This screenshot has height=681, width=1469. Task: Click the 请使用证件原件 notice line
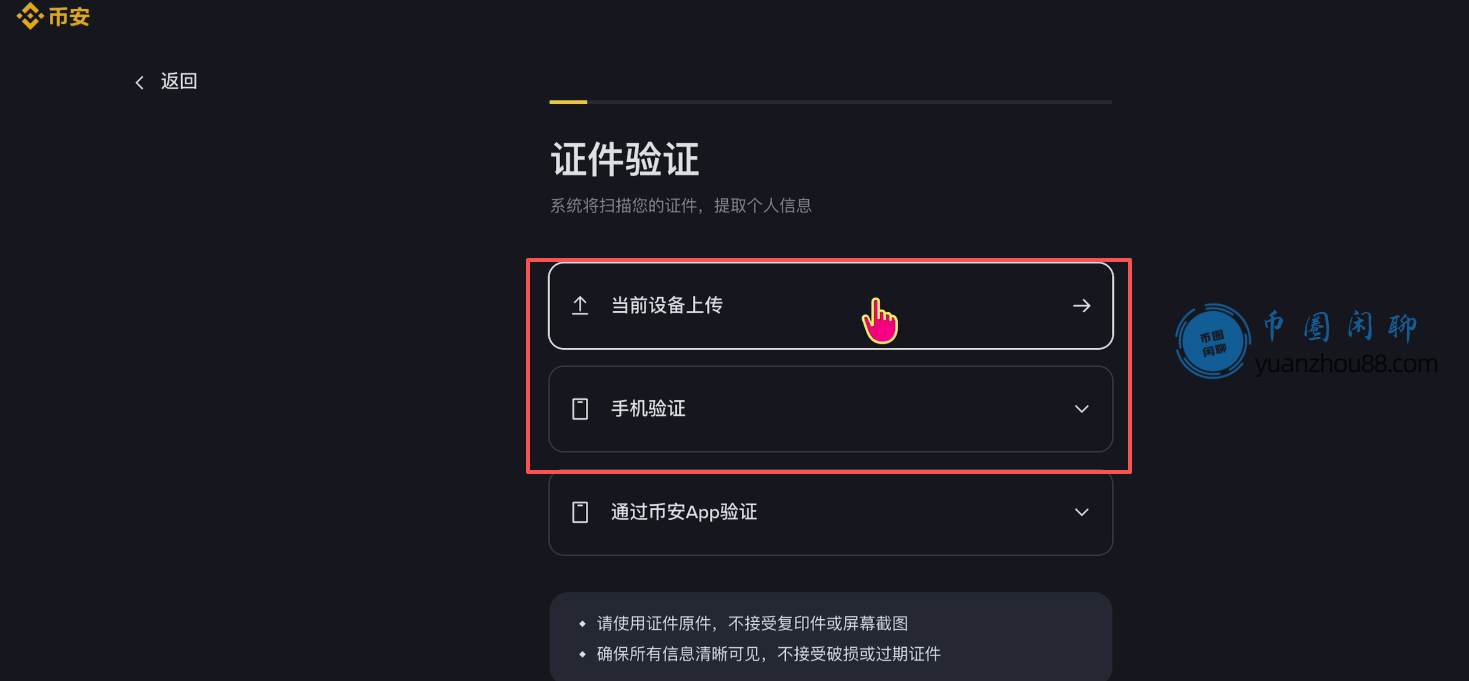tap(752, 623)
